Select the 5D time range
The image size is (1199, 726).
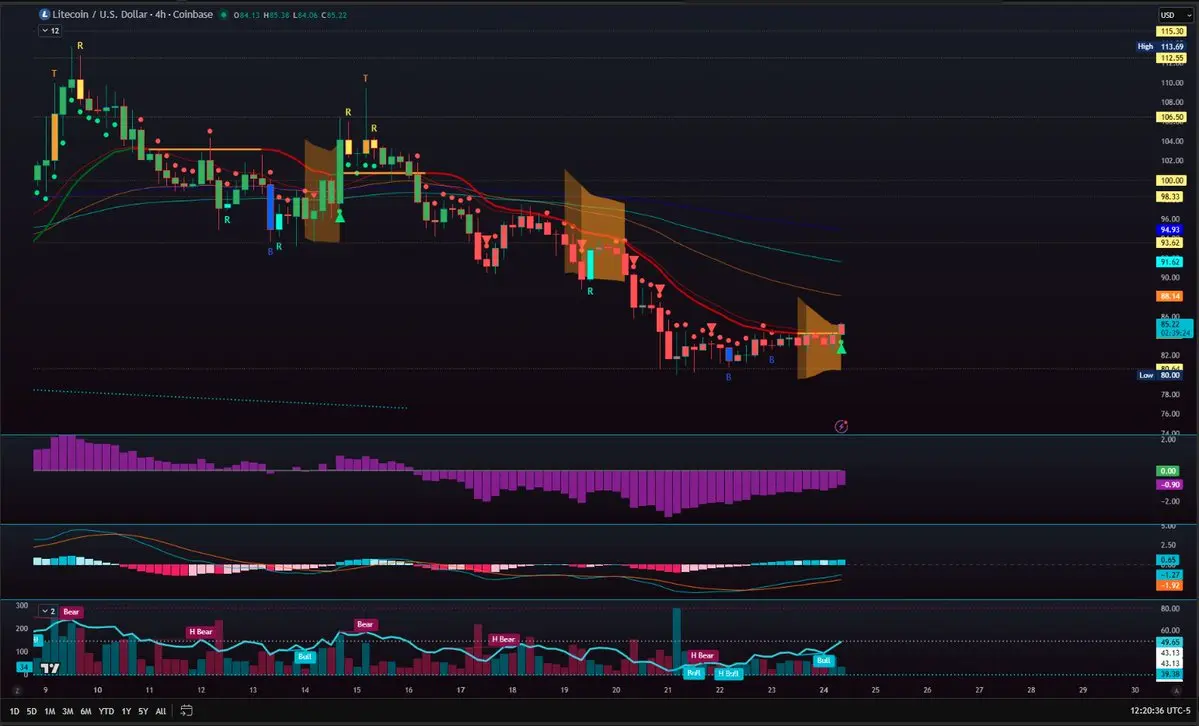click(x=31, y=711)
